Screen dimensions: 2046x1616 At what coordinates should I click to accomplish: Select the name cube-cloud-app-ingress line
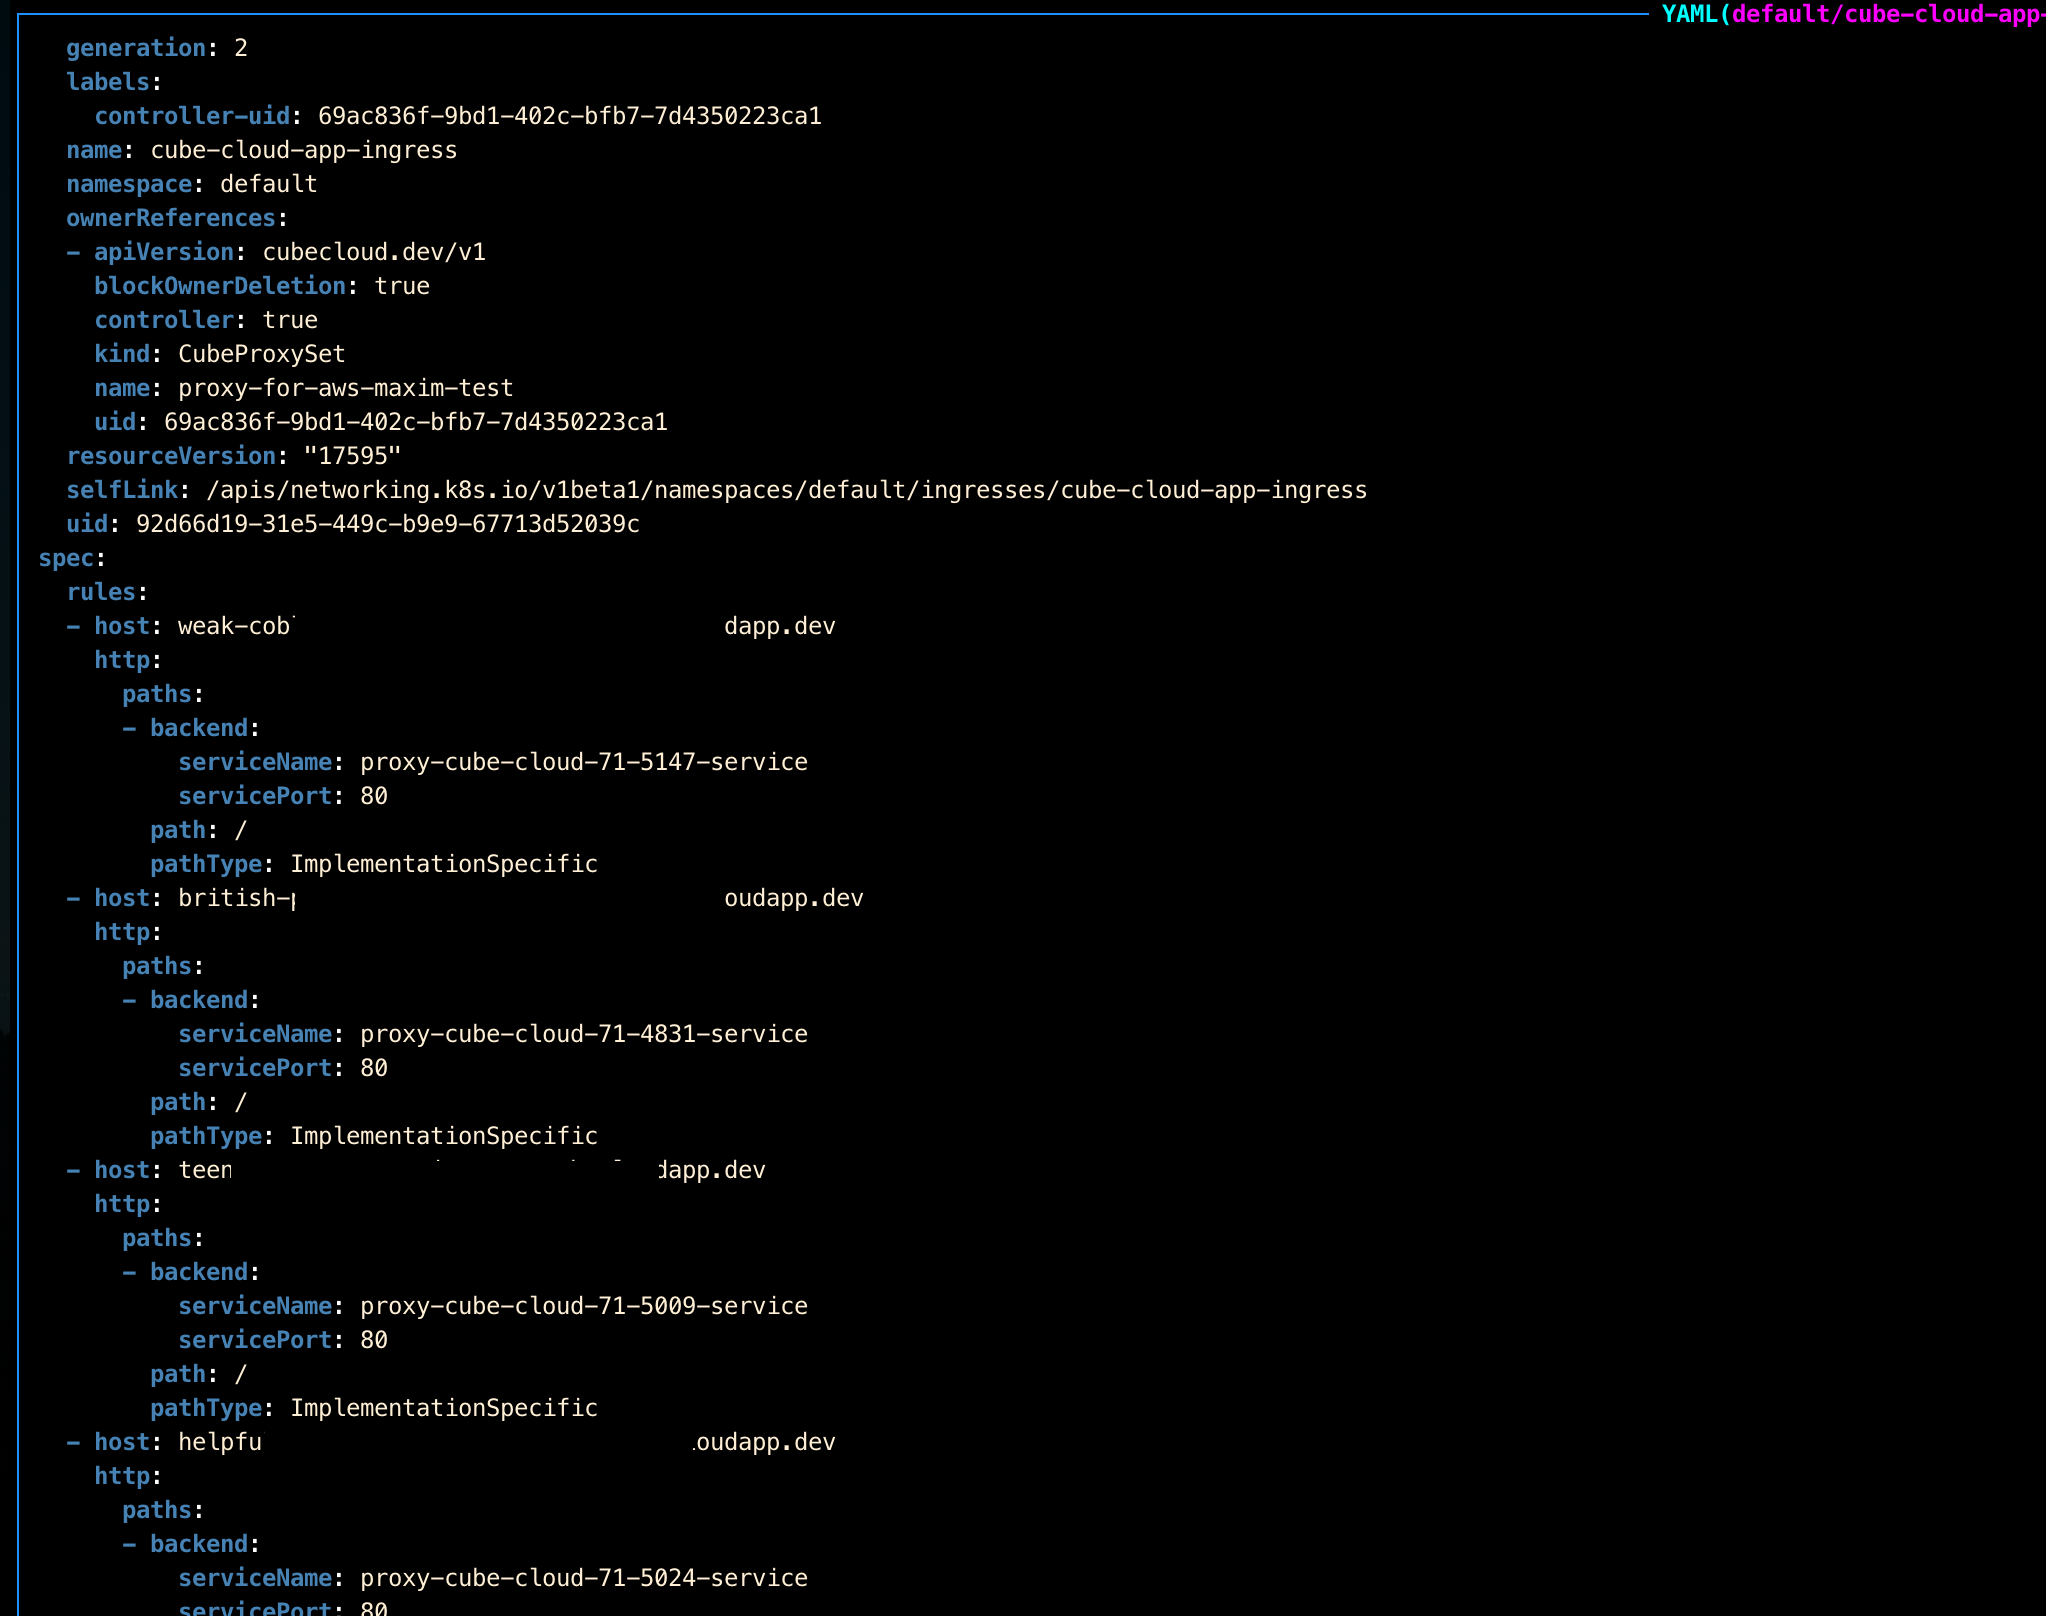tap(262, 150)
